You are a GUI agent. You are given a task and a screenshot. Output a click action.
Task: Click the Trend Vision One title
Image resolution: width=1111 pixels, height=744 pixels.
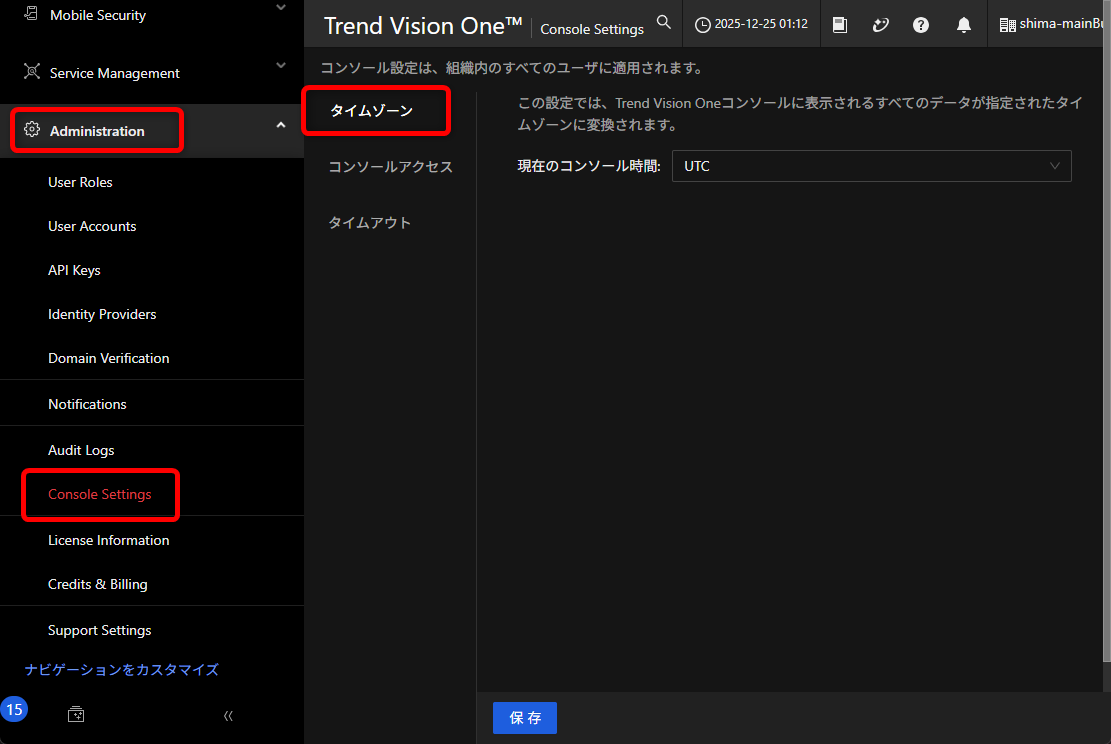(x=423, y=26)
